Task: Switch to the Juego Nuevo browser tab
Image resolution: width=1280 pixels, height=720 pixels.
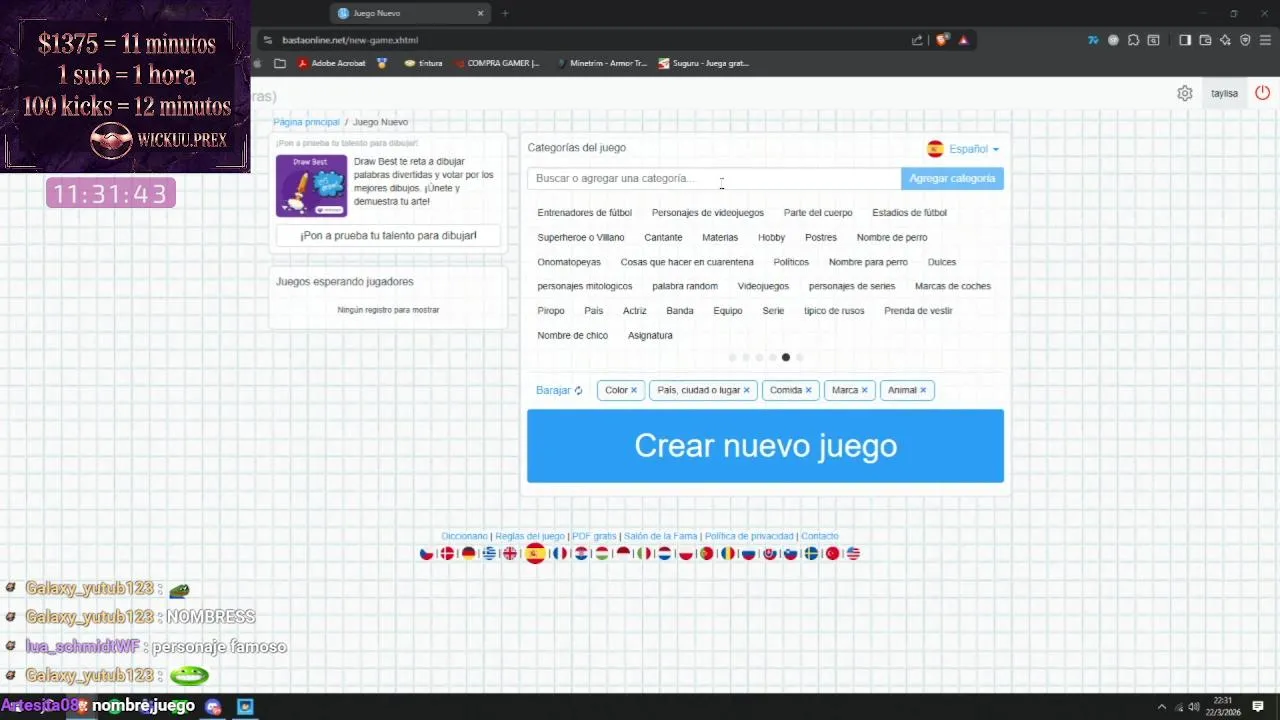Action: (x=409, y=13)
